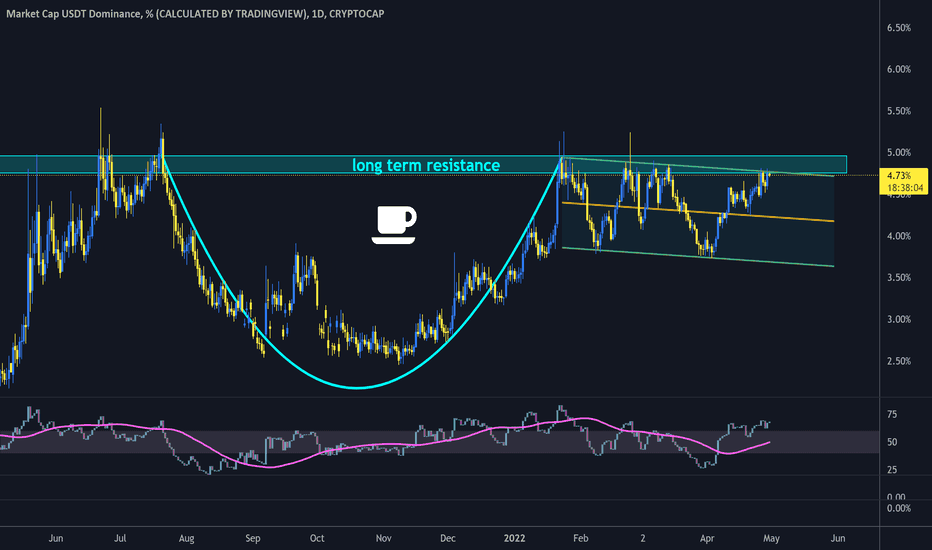Click the Dec label on time axis

pos(448,538)
